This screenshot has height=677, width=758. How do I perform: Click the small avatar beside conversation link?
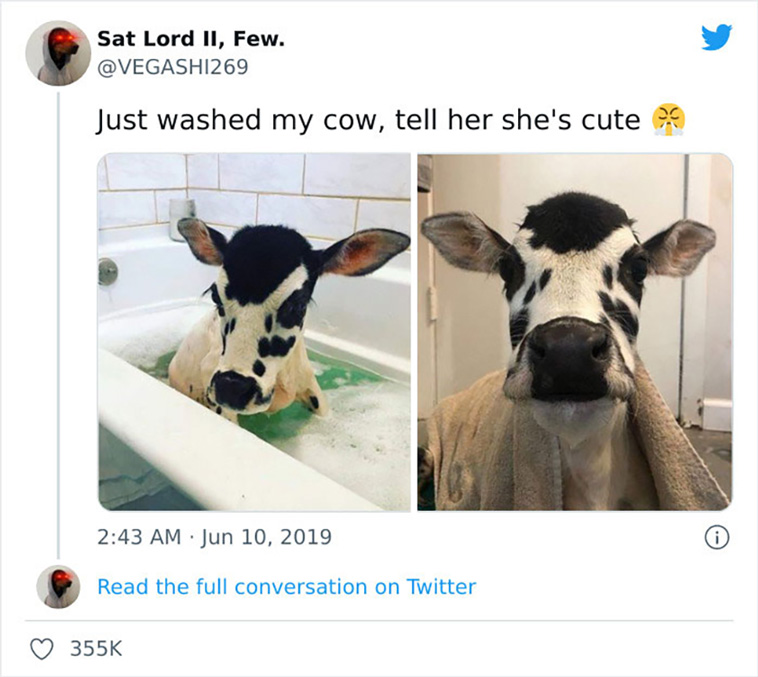[x=58, y=587]
